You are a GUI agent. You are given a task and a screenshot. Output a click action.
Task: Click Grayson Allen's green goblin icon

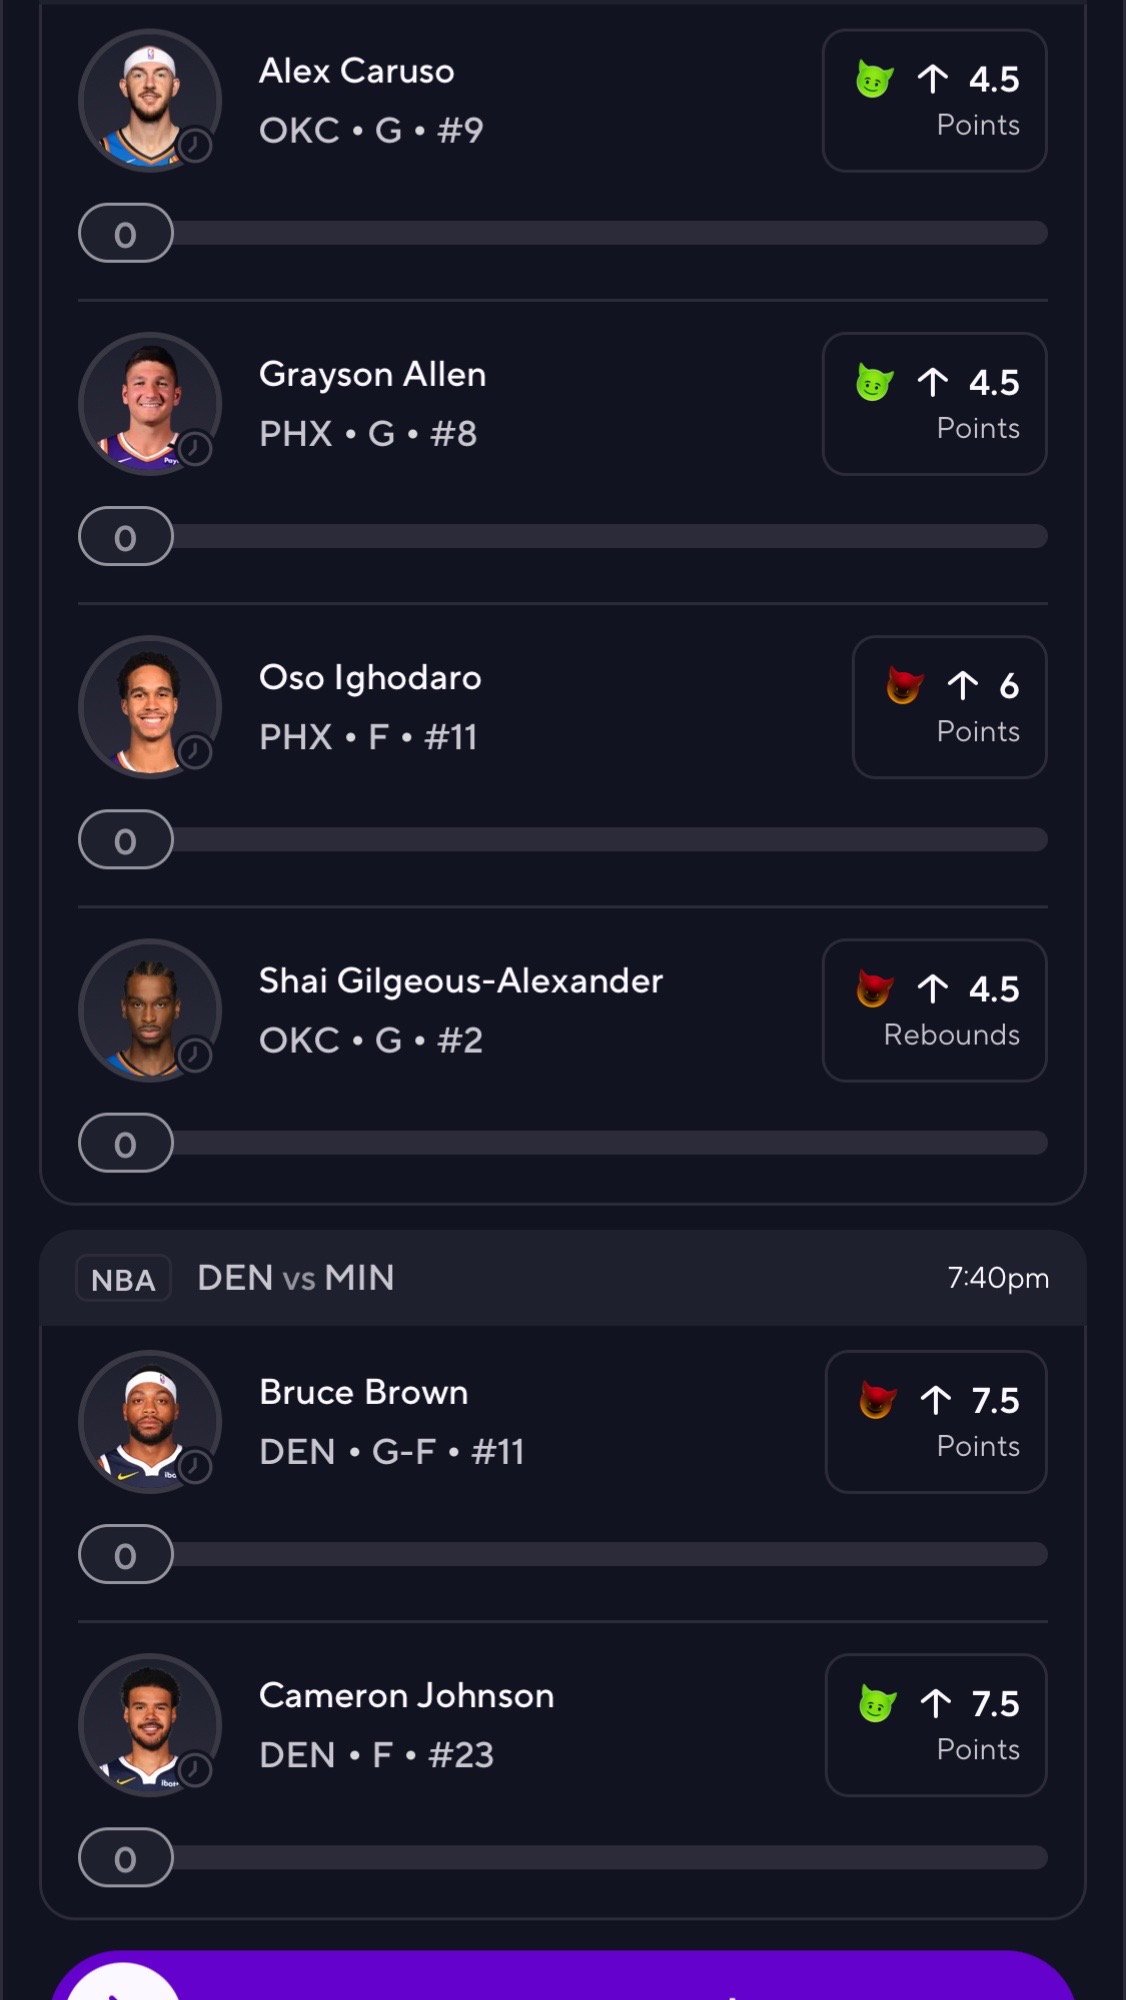click(874, 382)
